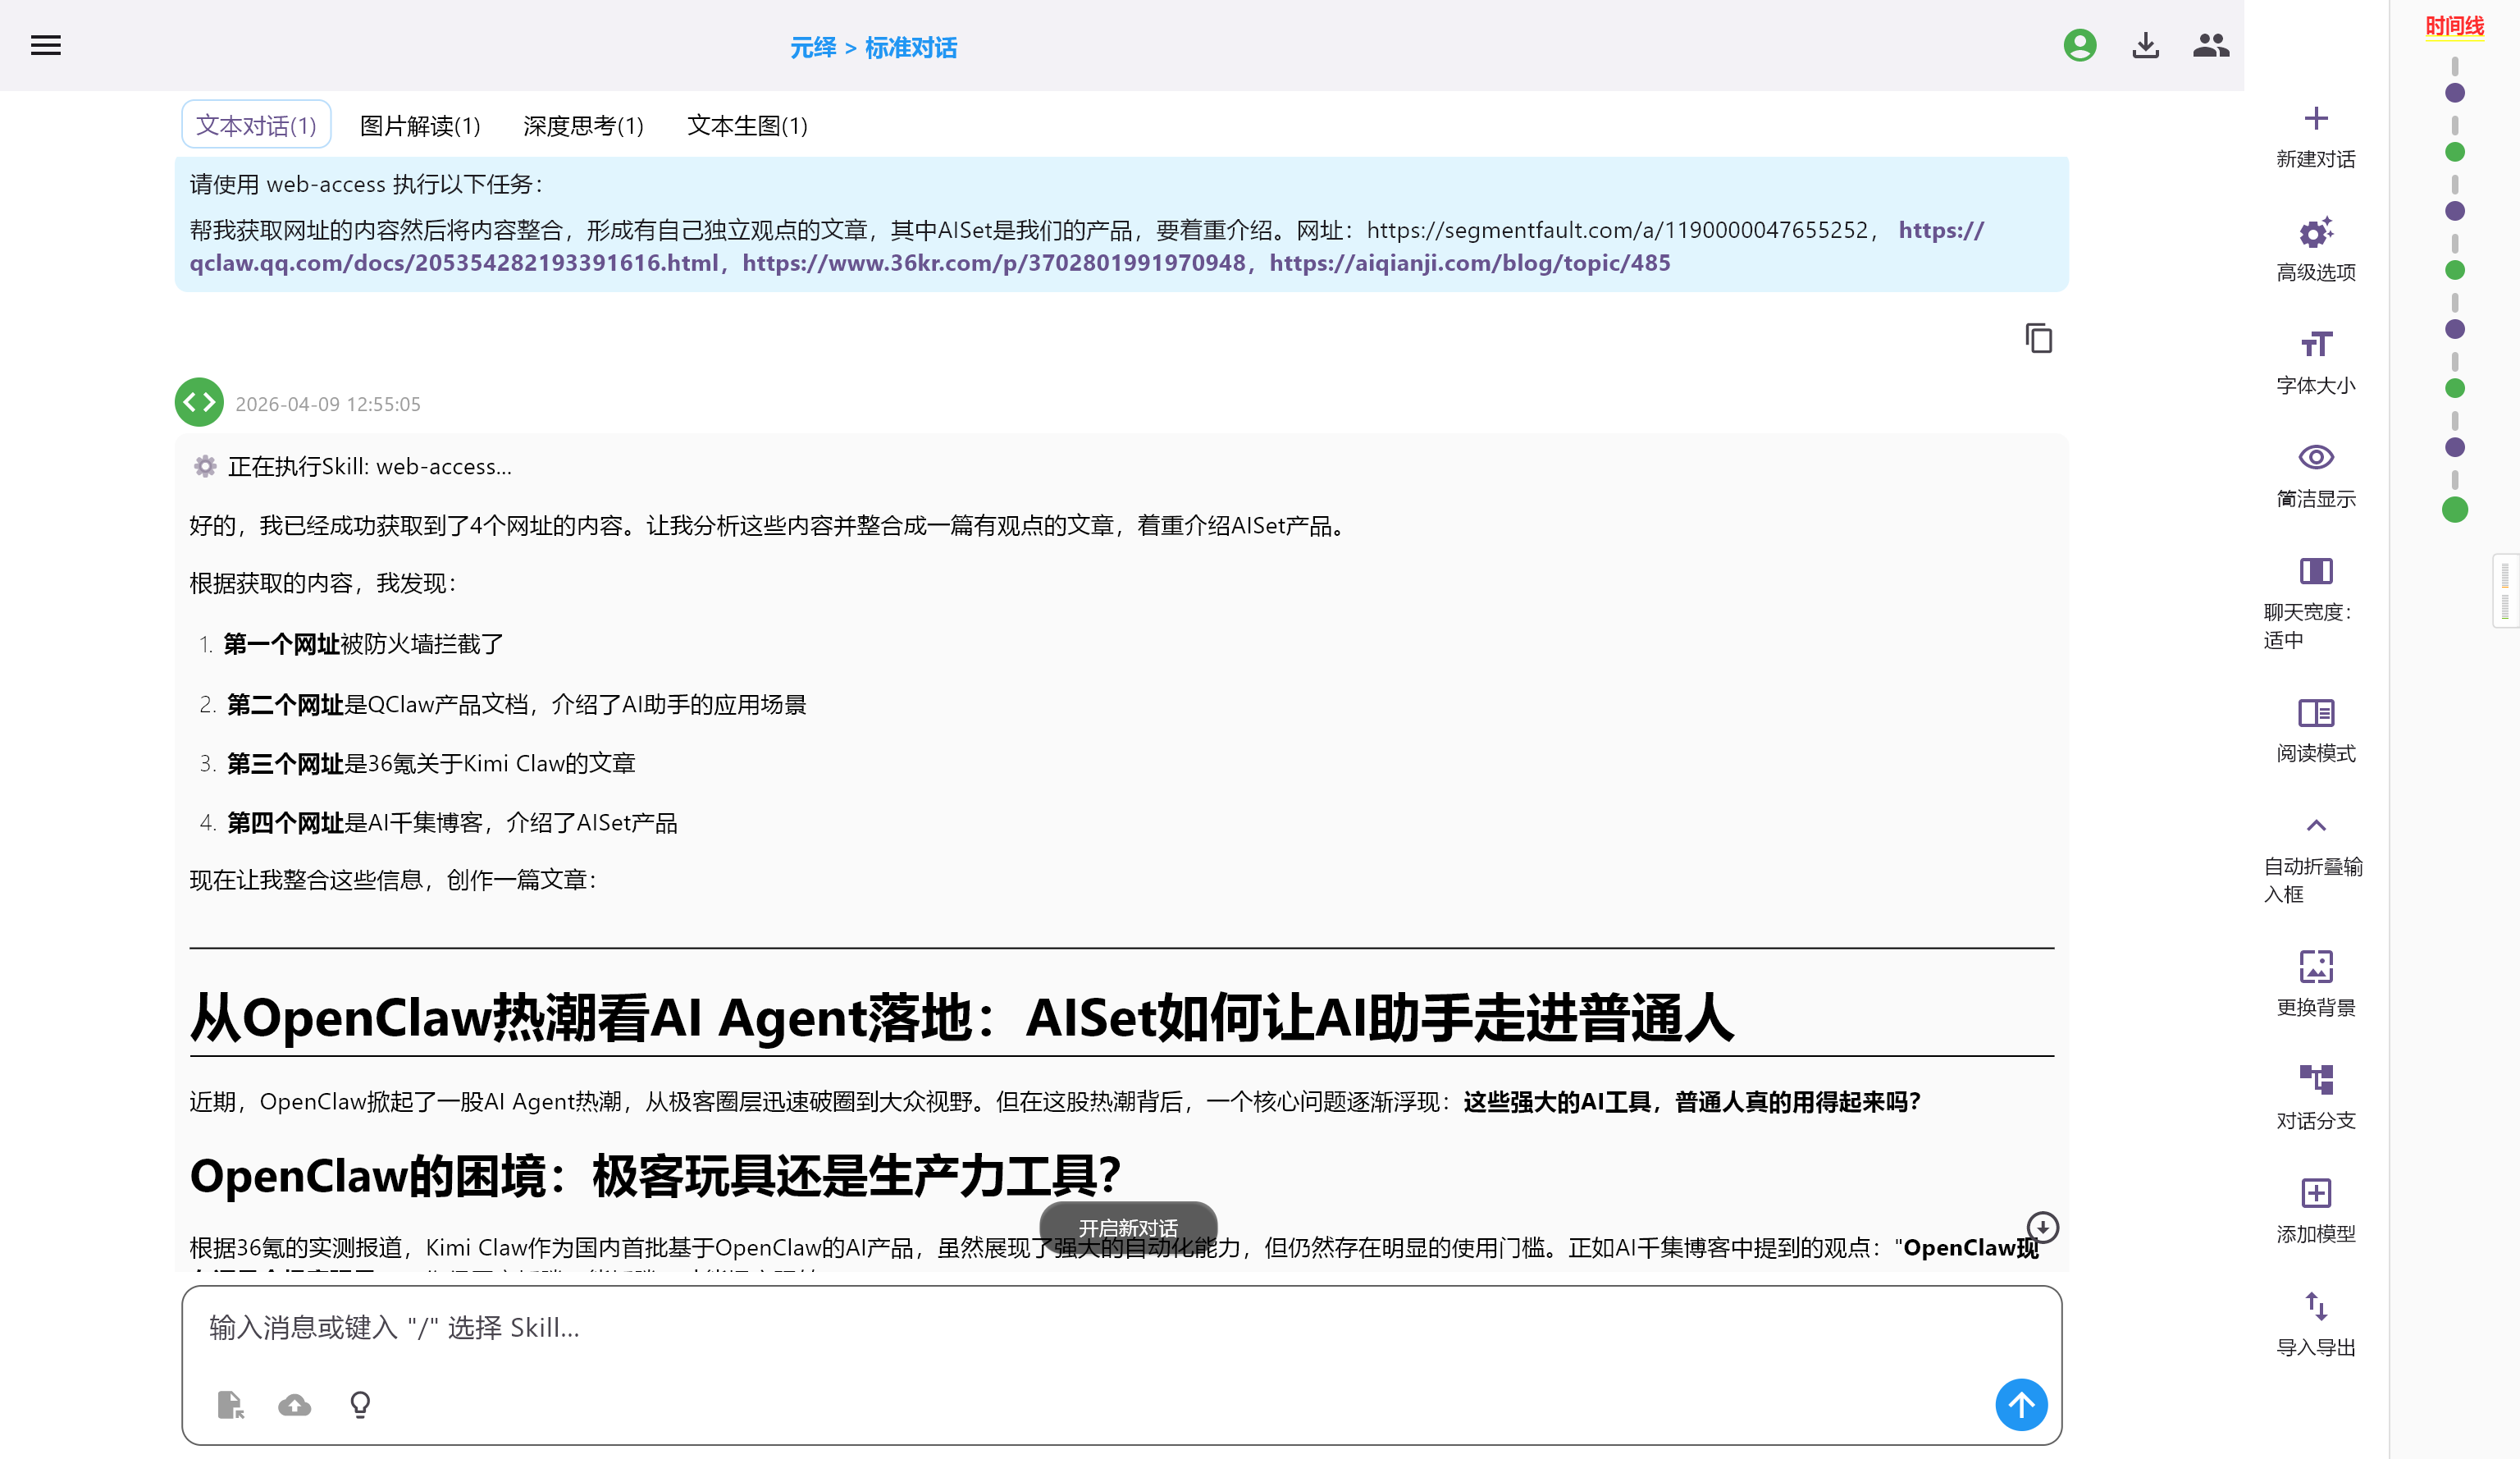Screen dimensions: 2520x1459
Task: Open 更换背景 to change background
Action: pyautogui.click(x=2316, y=985)
